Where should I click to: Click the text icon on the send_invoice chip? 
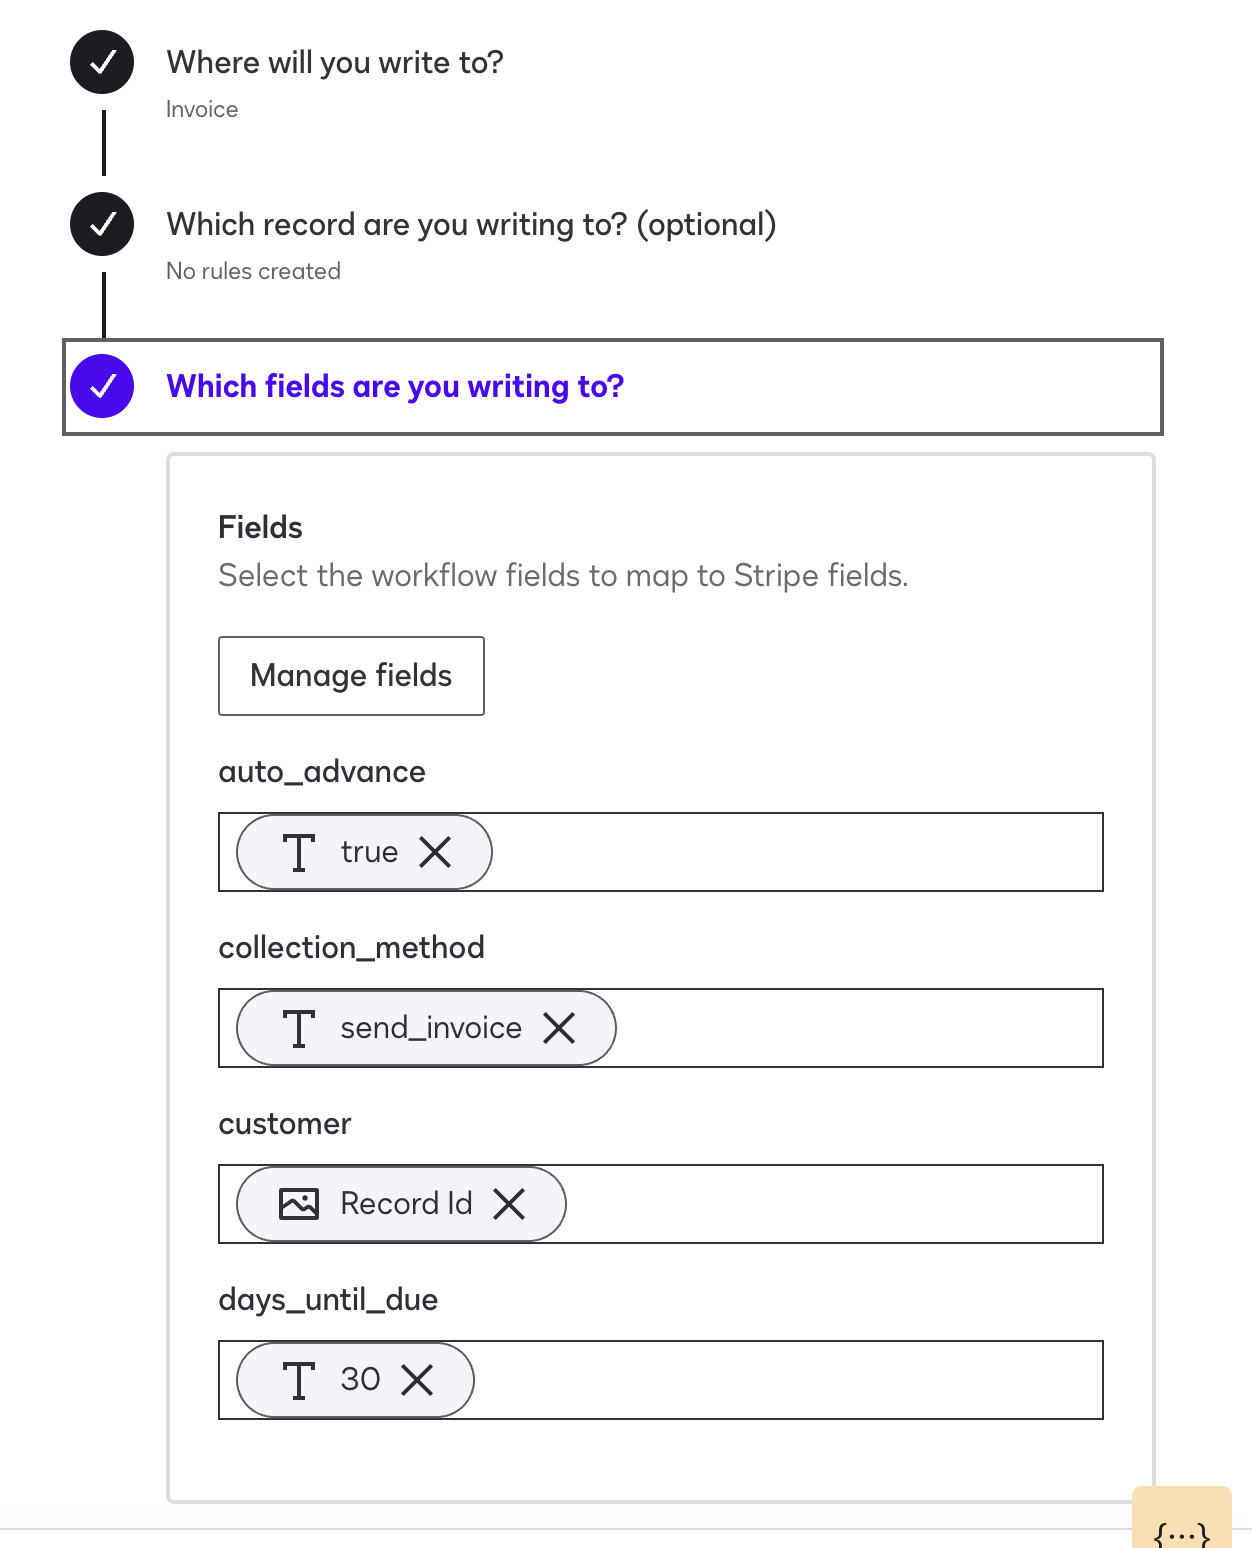pyautogui.click(x=299, y=1028)
